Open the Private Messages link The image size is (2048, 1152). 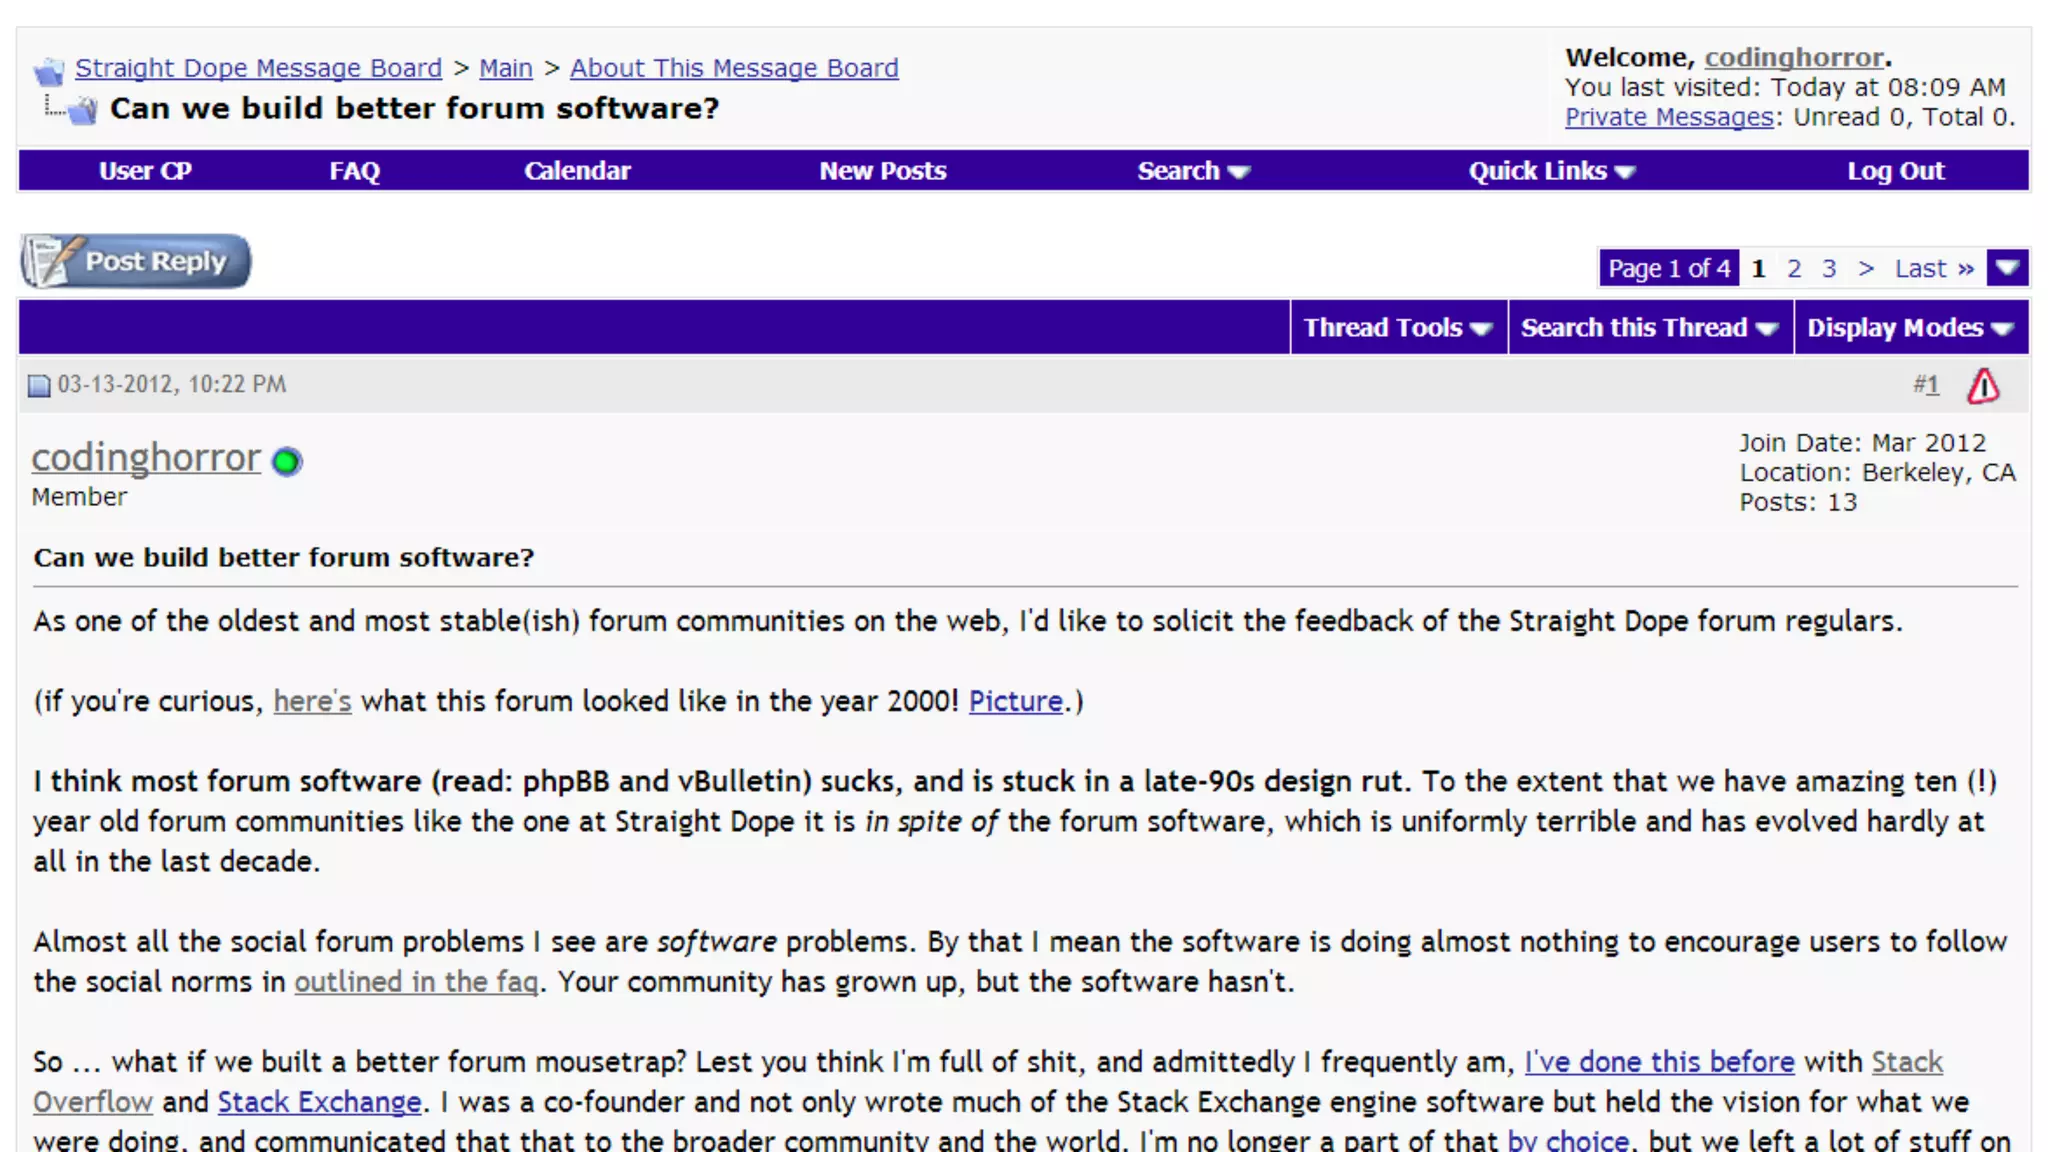coord(1668,117)
